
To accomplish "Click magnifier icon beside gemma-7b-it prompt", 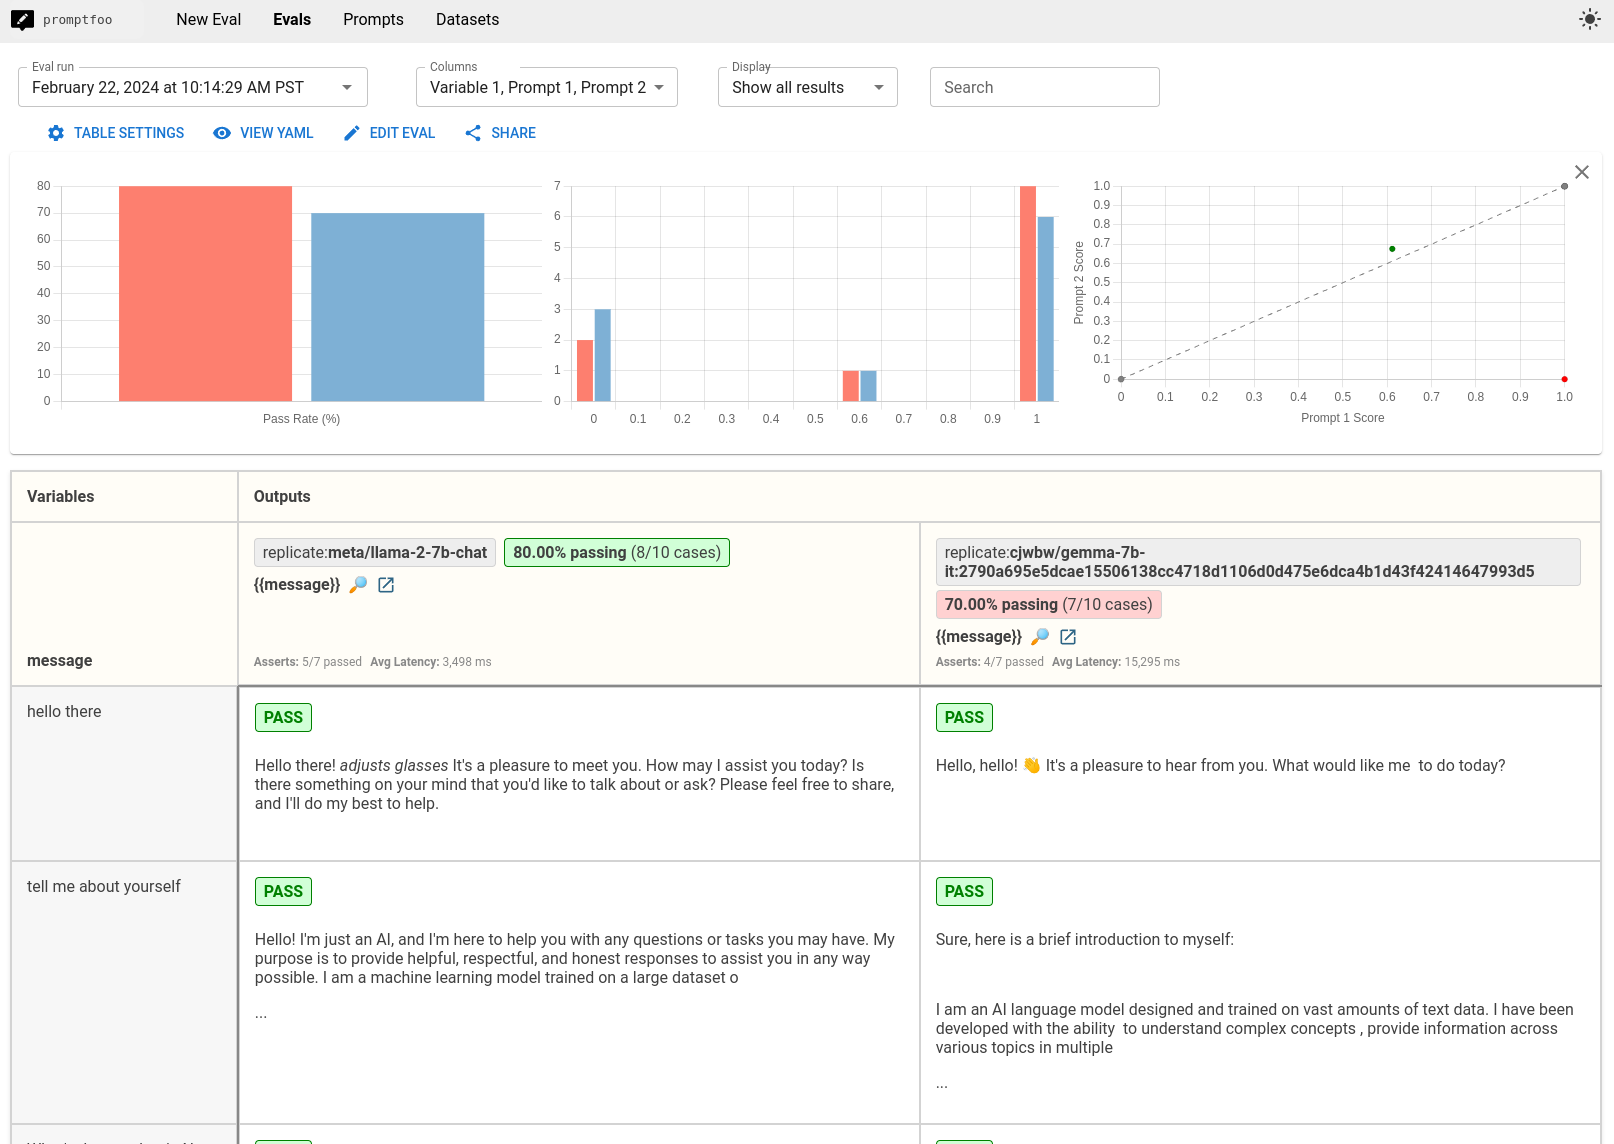I will point(1040,637).
